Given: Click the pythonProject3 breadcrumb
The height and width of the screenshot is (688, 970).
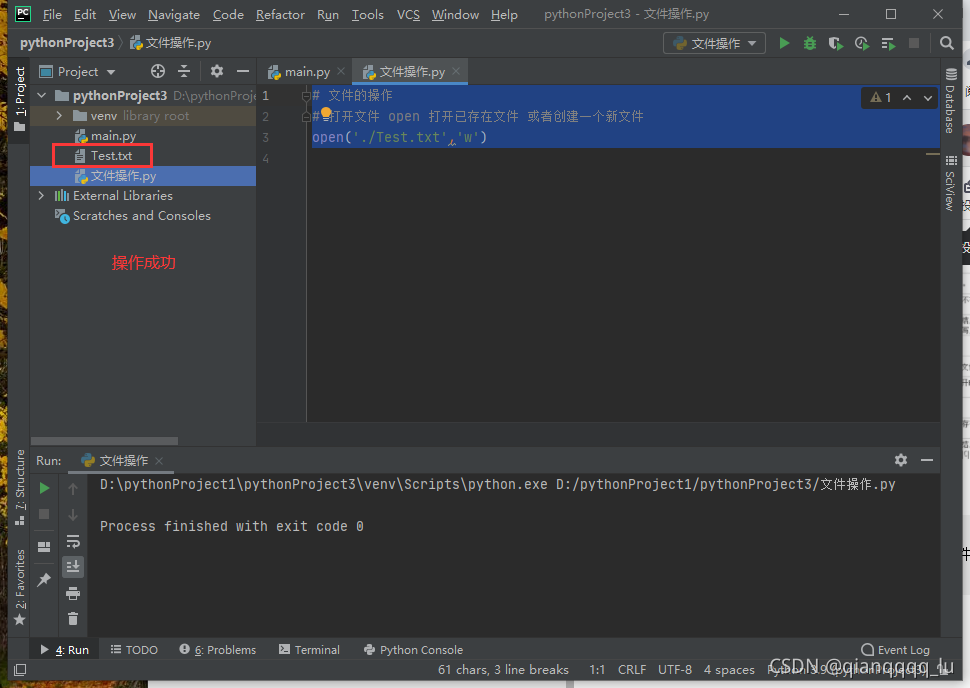Looking at the screenshot, I should pos(67,43).
